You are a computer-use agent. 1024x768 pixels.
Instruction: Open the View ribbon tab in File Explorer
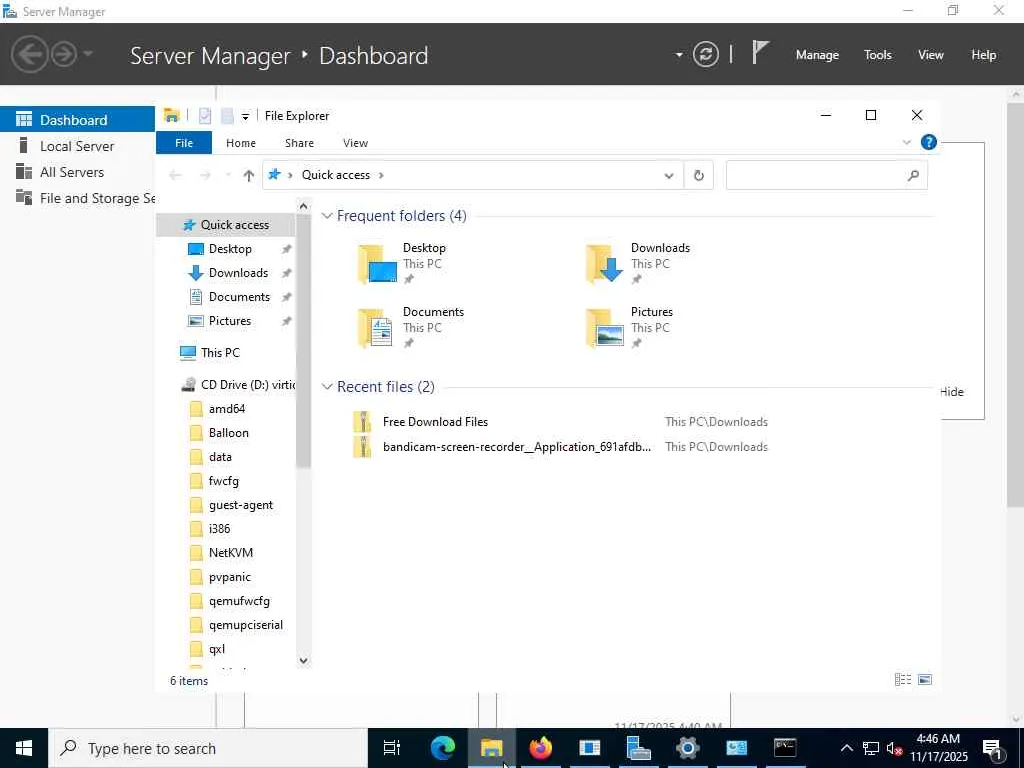pyautogui.click(x=355, y=143)
